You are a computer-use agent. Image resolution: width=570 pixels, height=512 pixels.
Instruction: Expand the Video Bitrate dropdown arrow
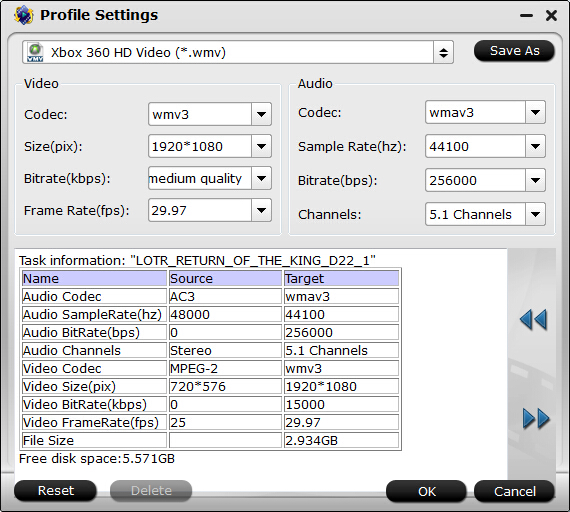pyautogui.click(x=261, y=178)
